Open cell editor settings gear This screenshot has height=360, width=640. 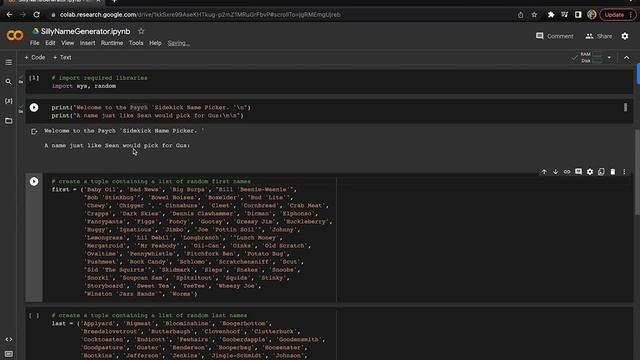tap(590, 172)
